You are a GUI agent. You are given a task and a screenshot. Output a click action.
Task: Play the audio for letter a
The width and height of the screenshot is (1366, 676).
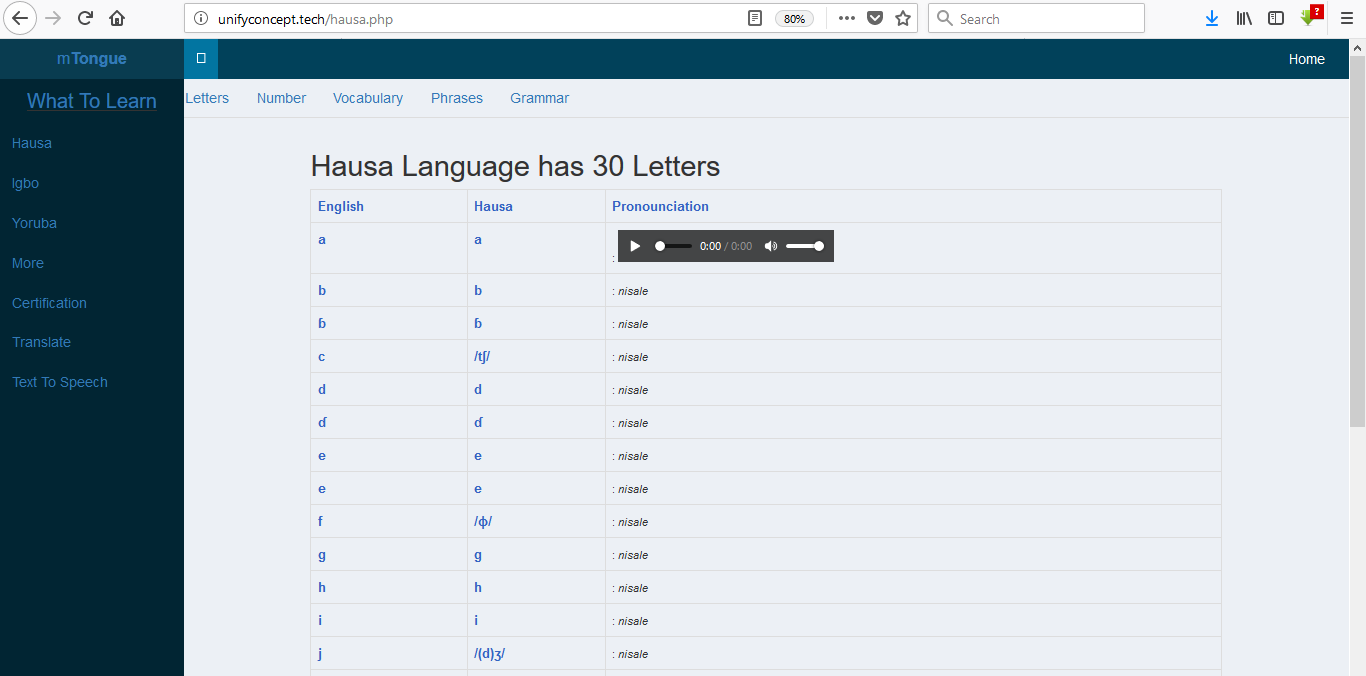coord(635,246)
